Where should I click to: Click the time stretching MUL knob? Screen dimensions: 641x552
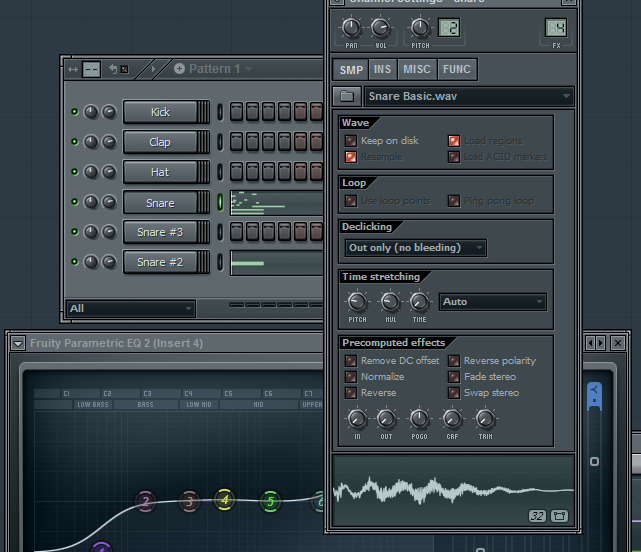pos(390,302)
